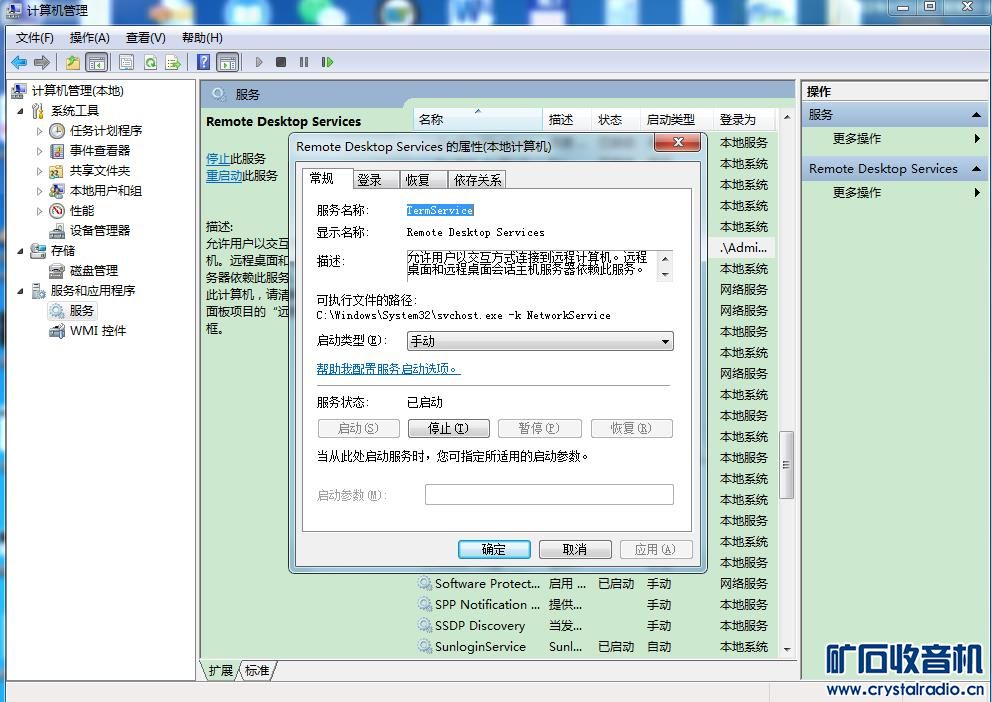This screenshot has width=992, height=702.
Task: Switch to the 扩展 view tab
Action: coord(221,670)
